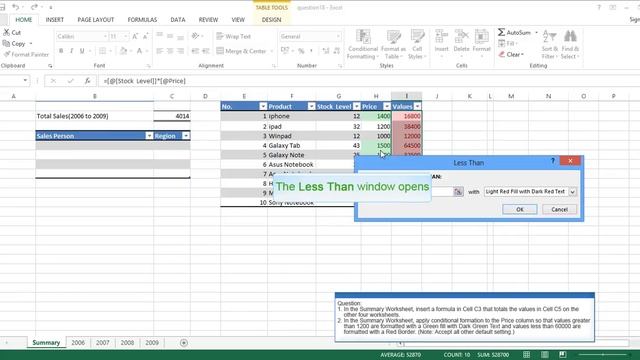This screenshot has height=360, width=640.
Task: Select the 'Galaxy Tab' product cell
Action: click(291, 145)
